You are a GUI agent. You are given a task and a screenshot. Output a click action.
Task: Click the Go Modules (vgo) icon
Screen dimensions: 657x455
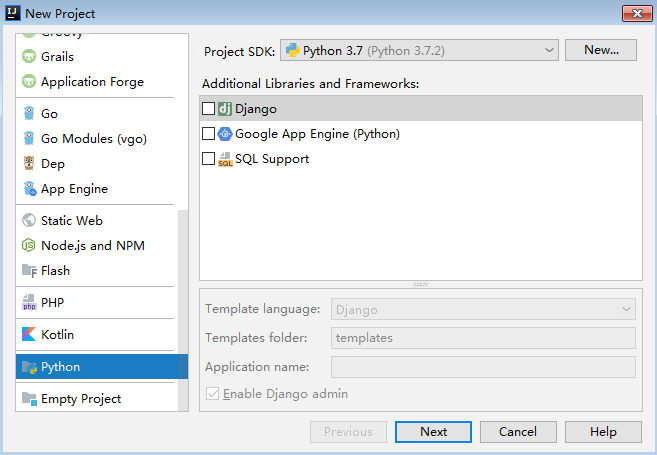coord(29,138)
